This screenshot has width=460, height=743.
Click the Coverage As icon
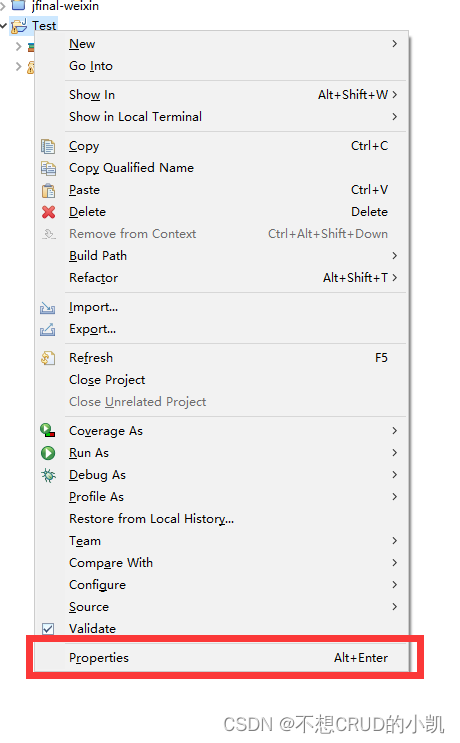point(48,431)
